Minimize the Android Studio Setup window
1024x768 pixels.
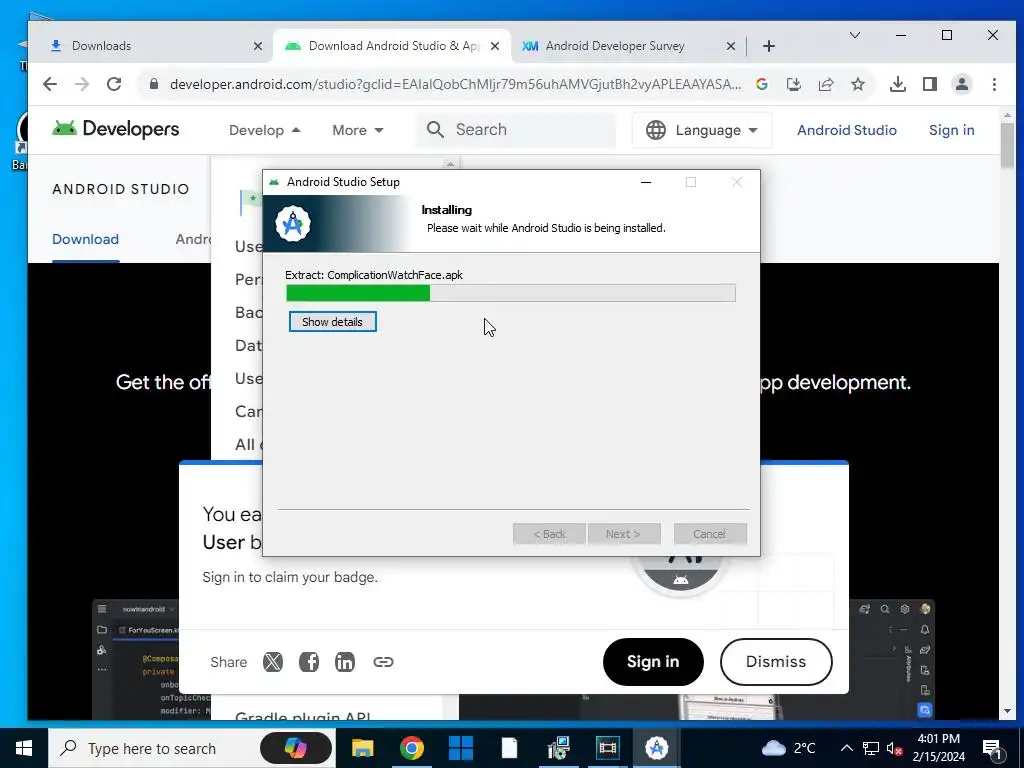pyautogui.click(x=646, y=182)
